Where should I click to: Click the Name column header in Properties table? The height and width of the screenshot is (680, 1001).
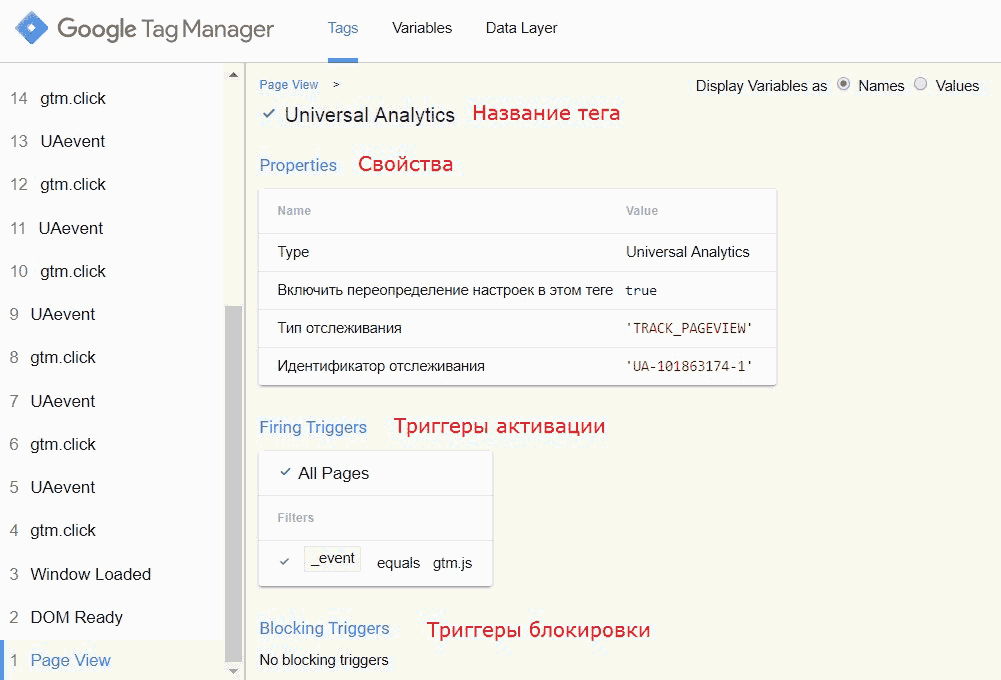(x=294, y=211)
